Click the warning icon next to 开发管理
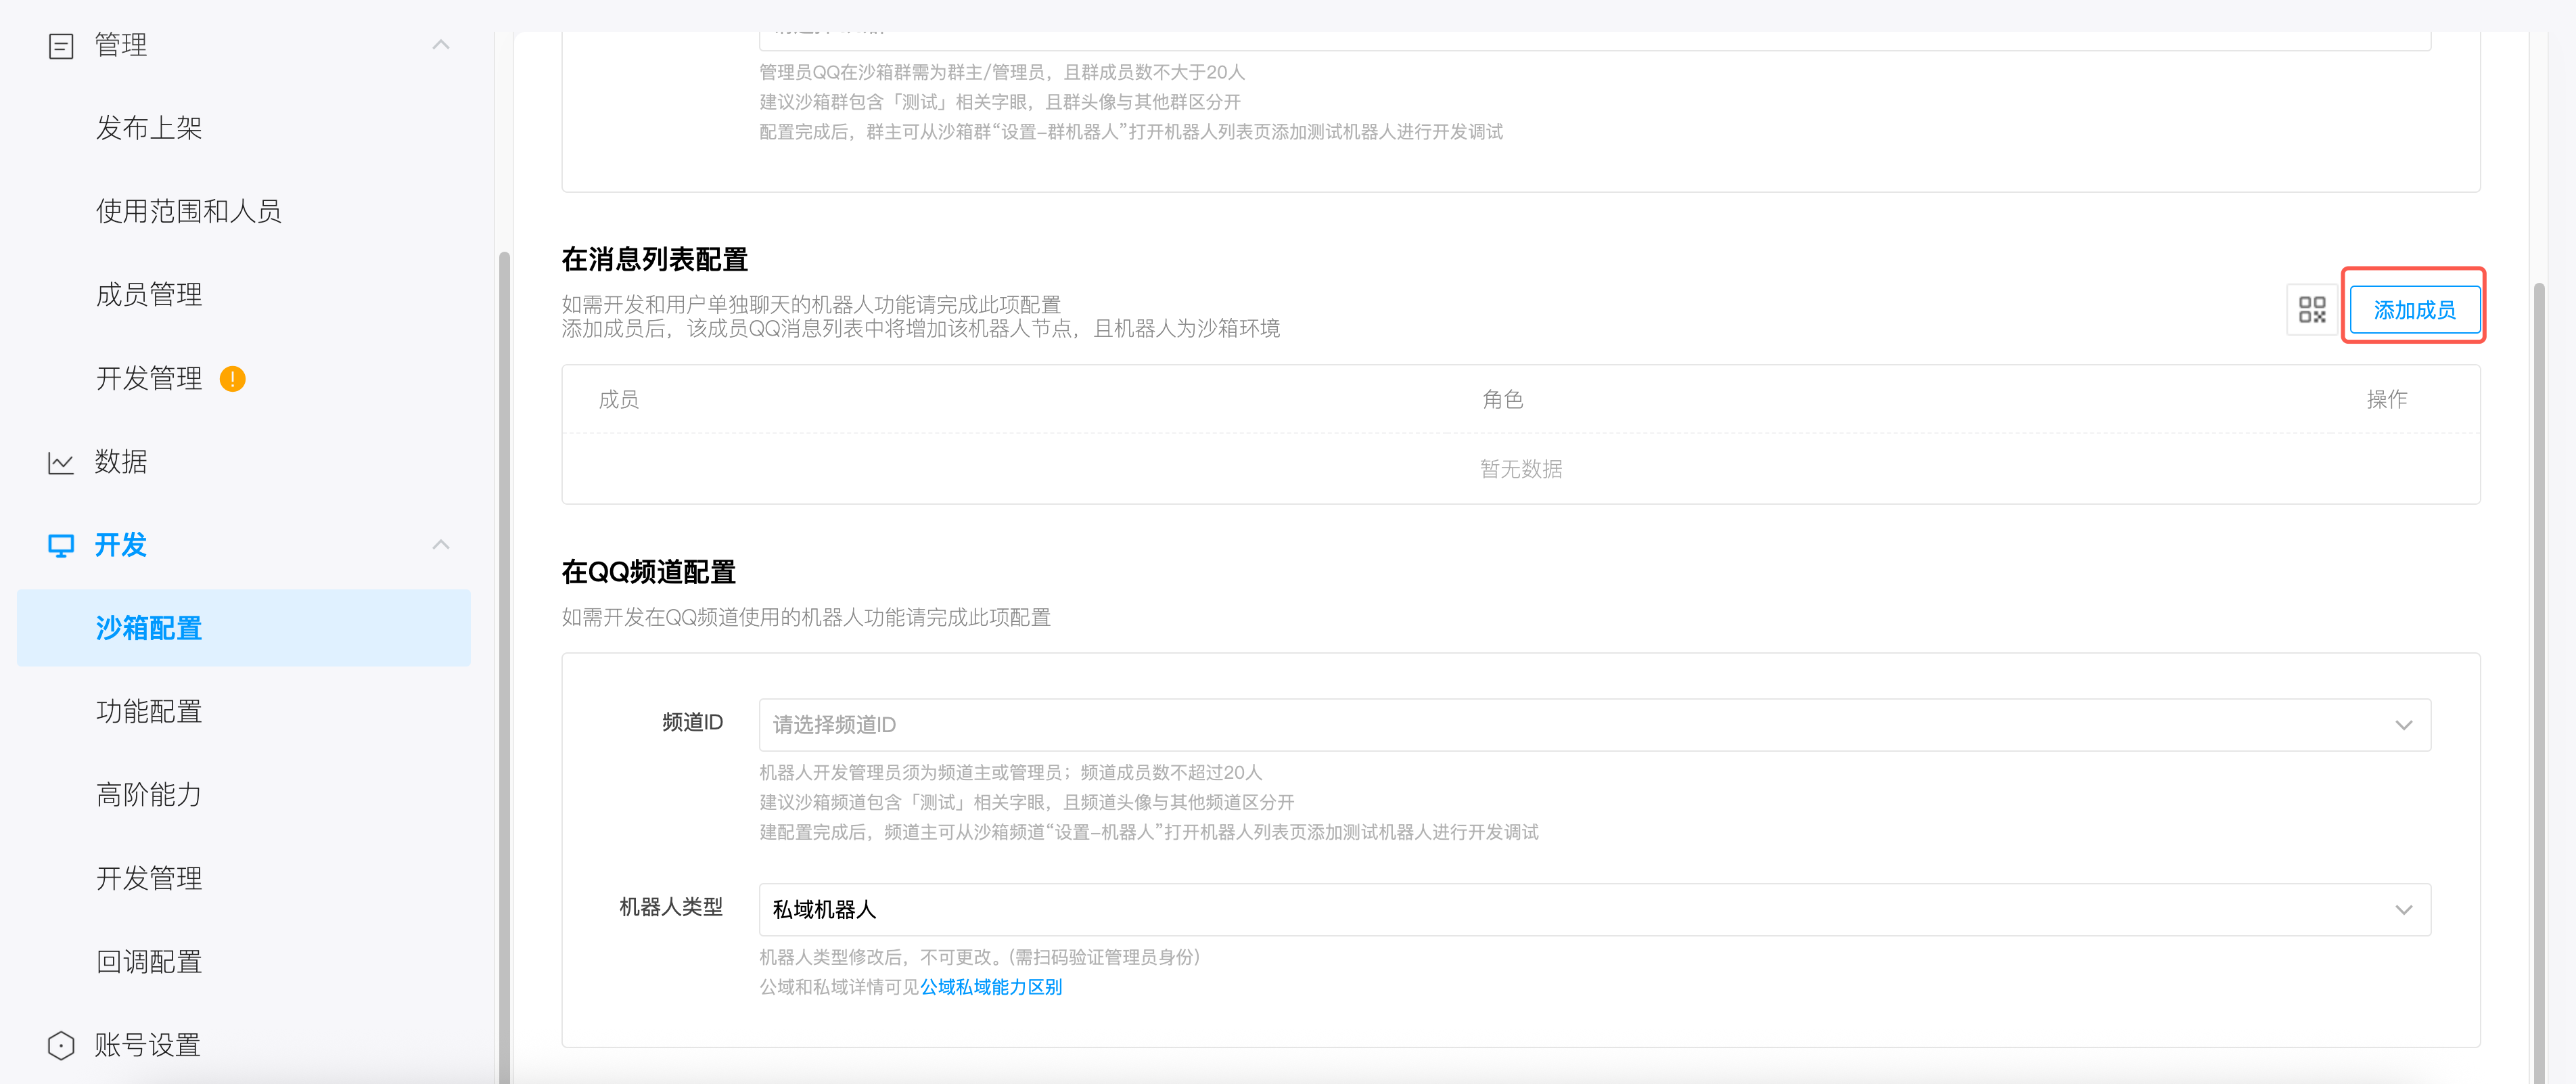 232,379
